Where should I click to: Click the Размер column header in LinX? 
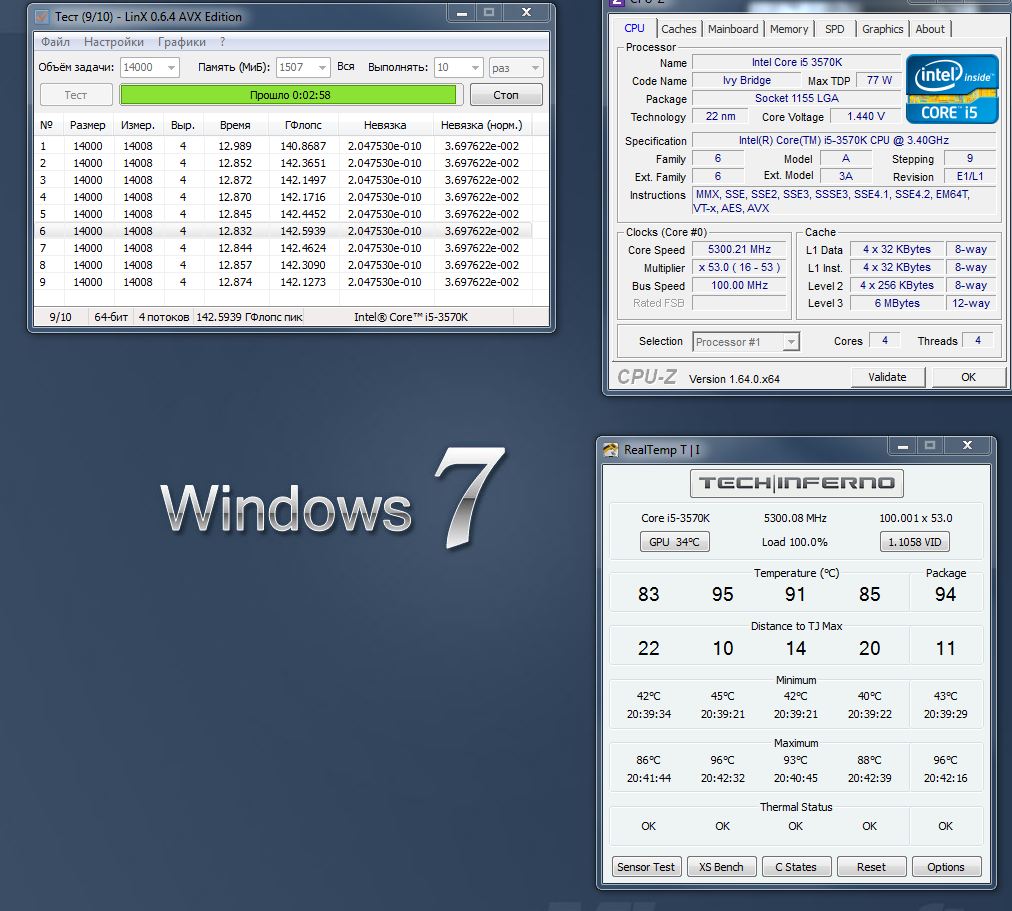point(88,125)
